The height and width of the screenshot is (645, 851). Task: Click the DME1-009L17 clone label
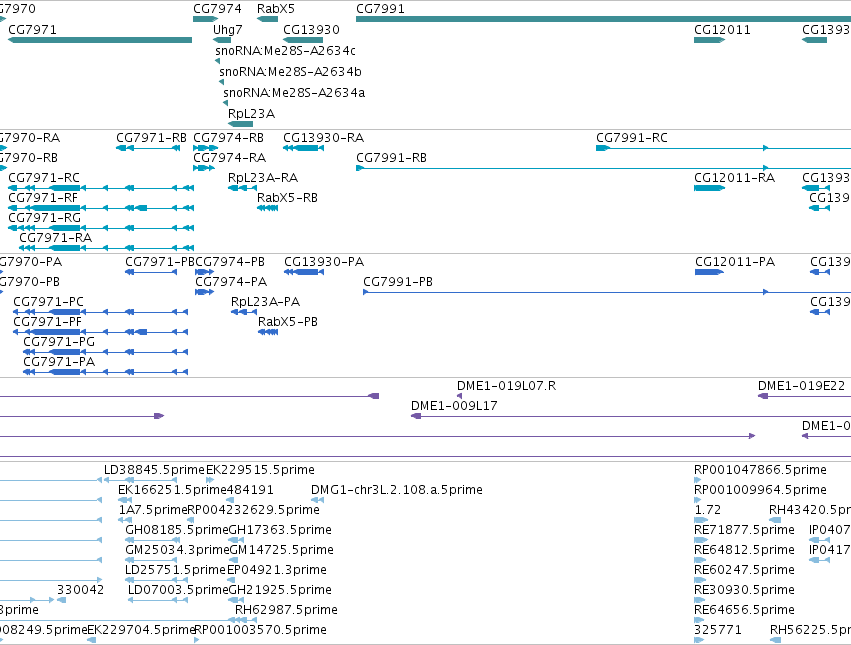tap(454, 406)
